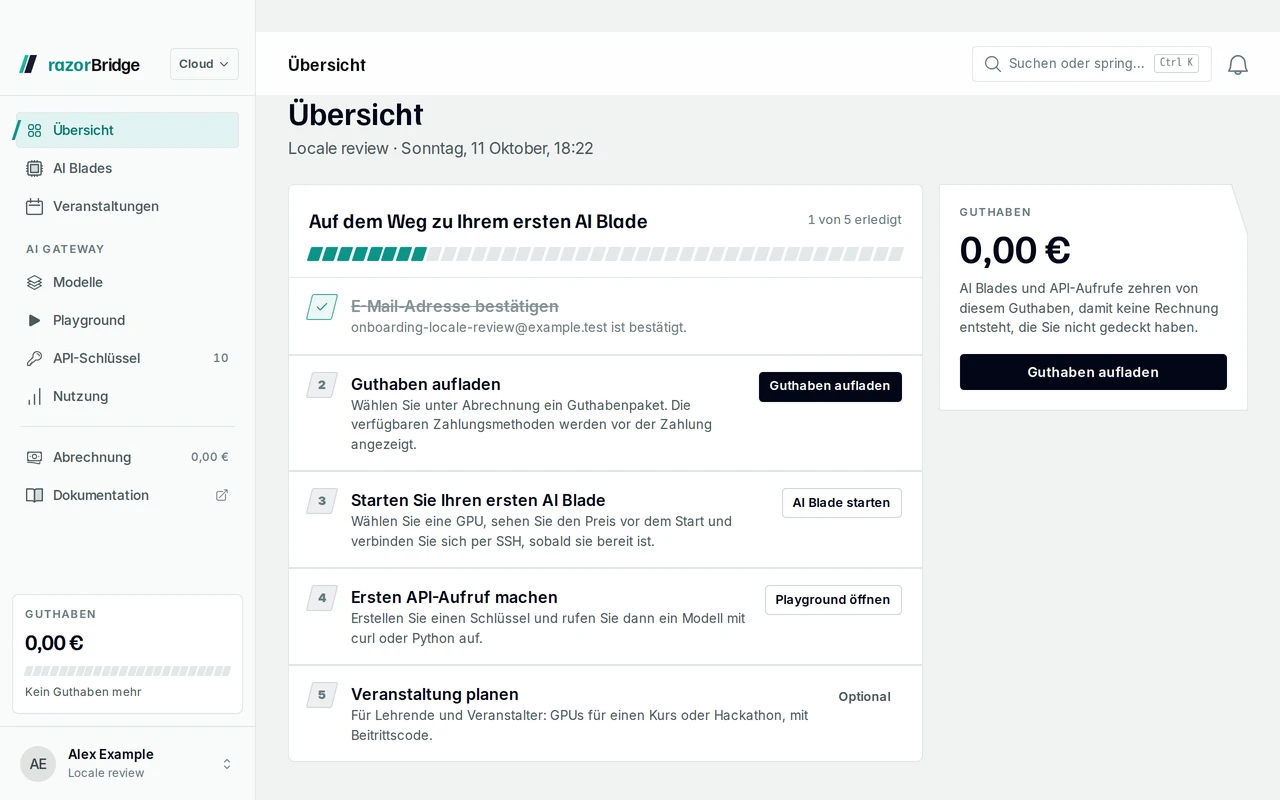Expand the Alex Example account switcher
The image size is (1280, 800).
click(227, 764)
